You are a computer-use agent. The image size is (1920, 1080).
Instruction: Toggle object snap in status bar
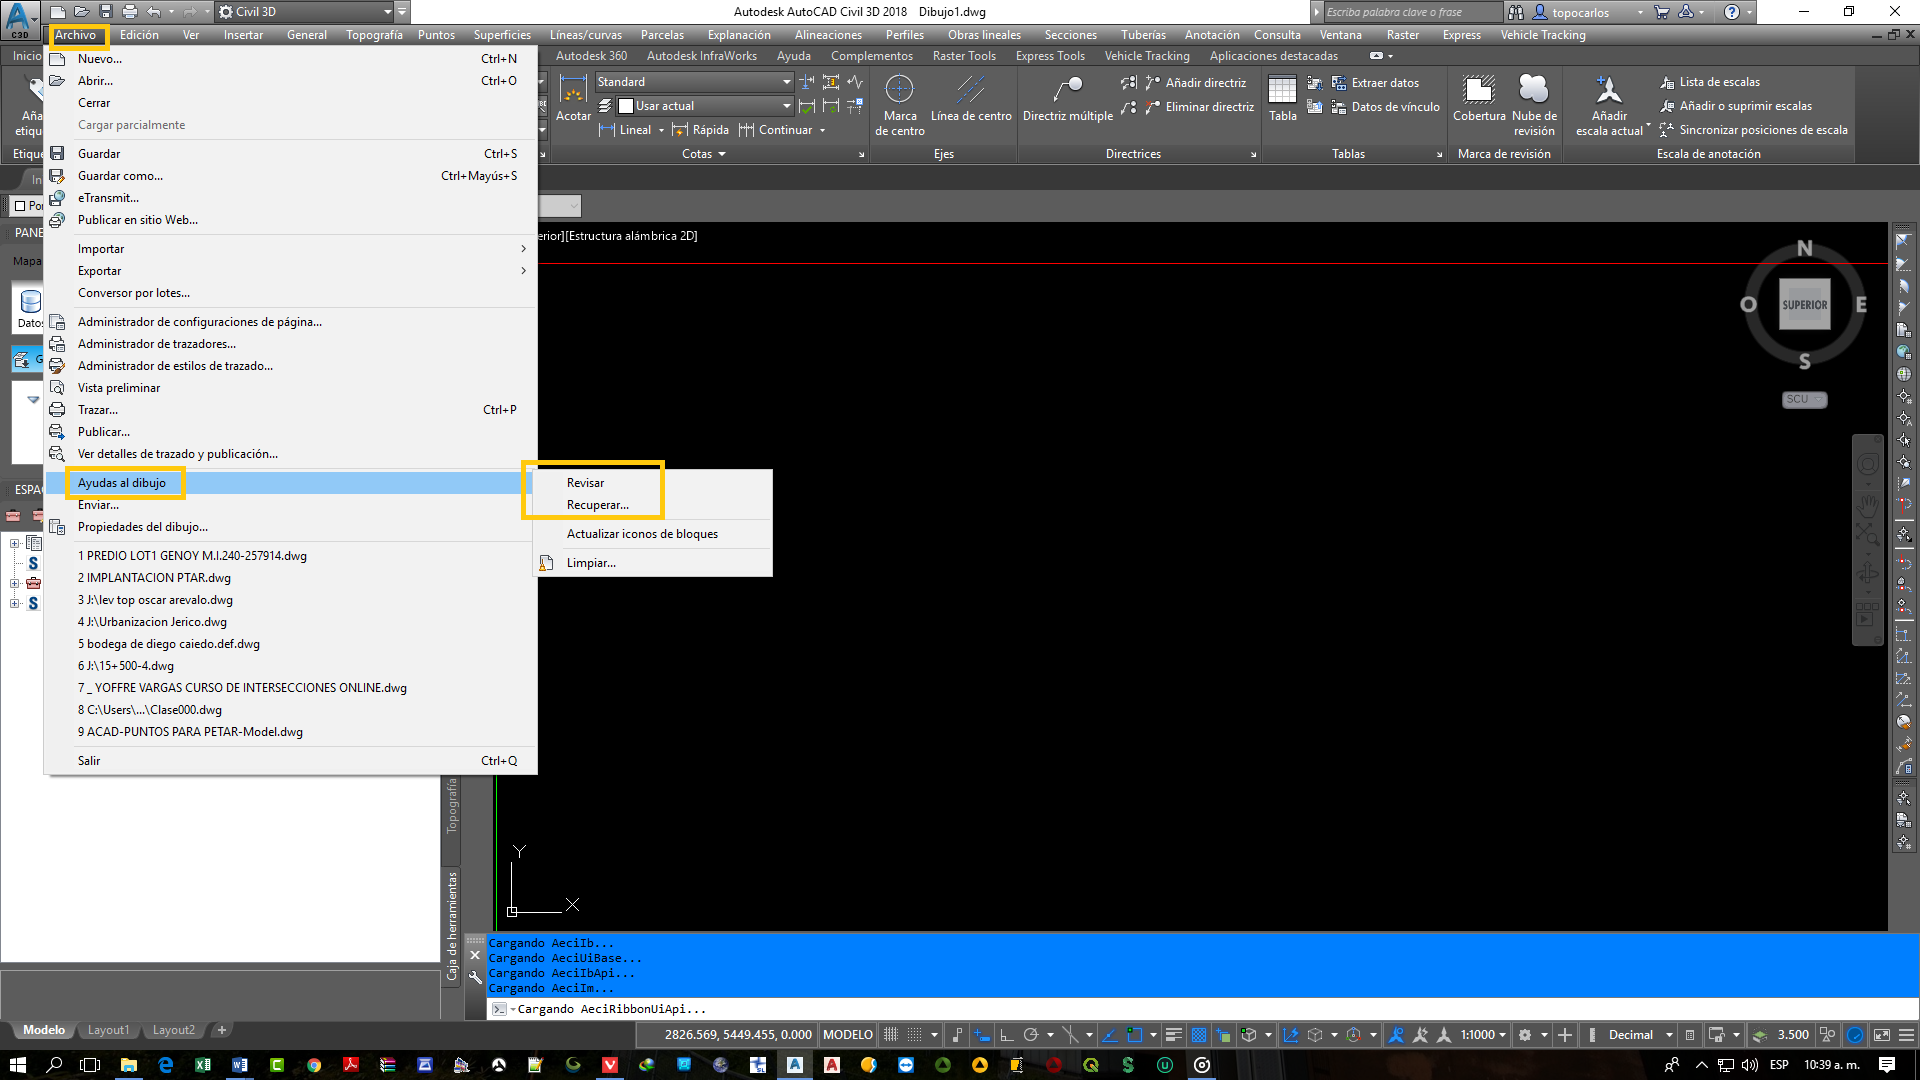(x=1134, y=1035)
